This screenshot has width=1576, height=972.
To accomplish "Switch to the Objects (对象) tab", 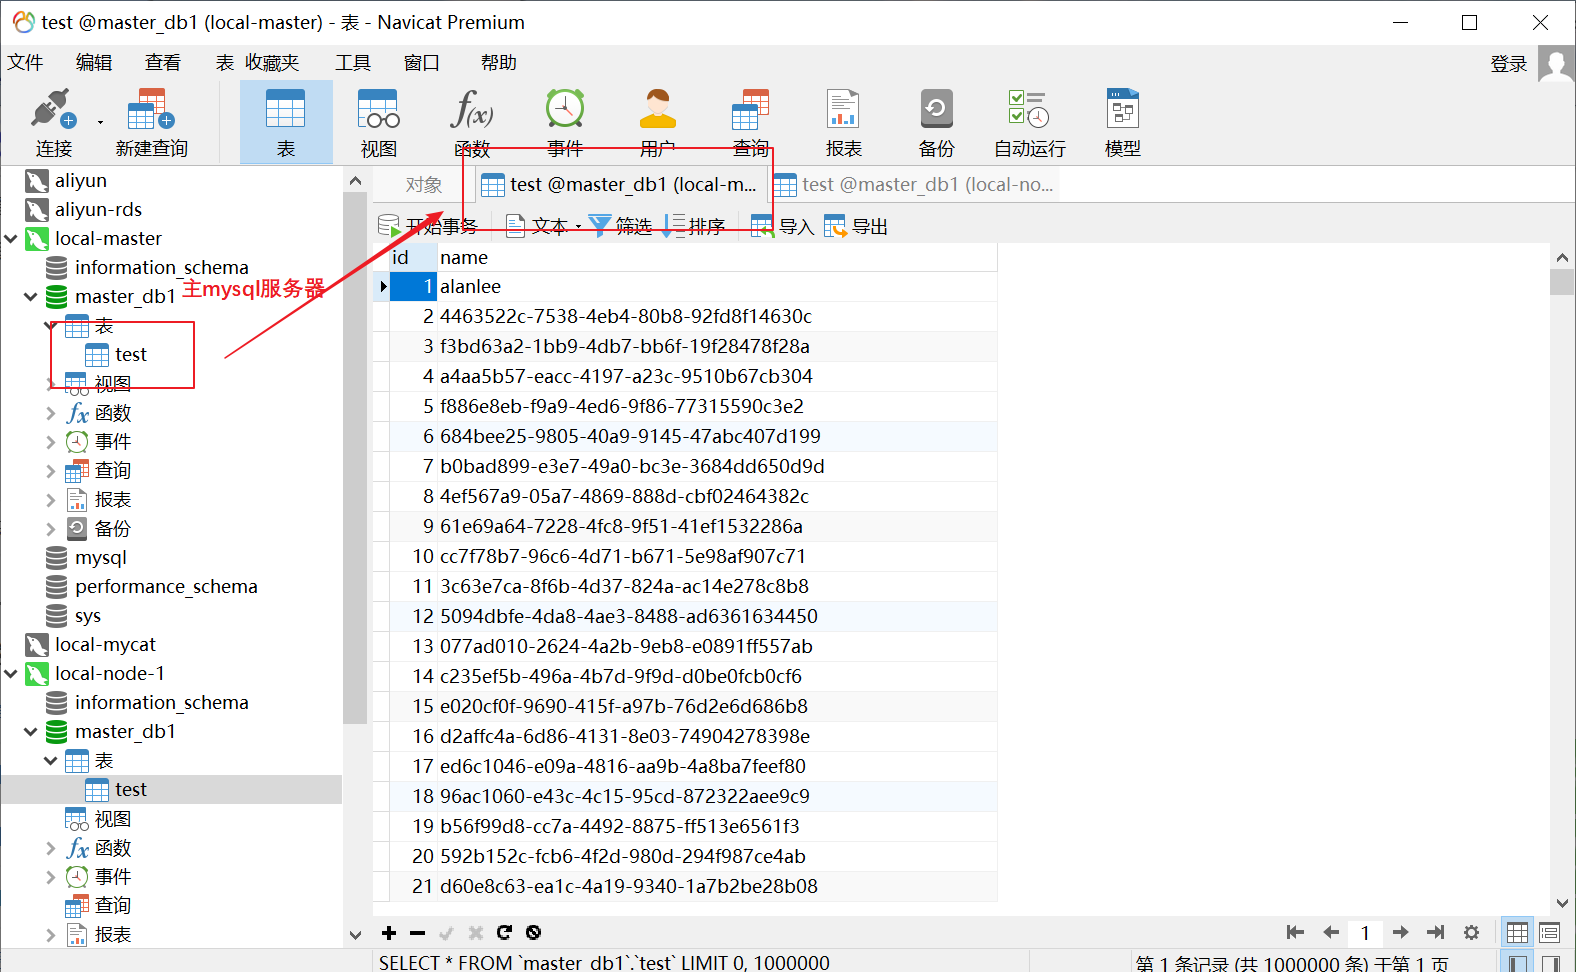I will click(x=423, y=185).
